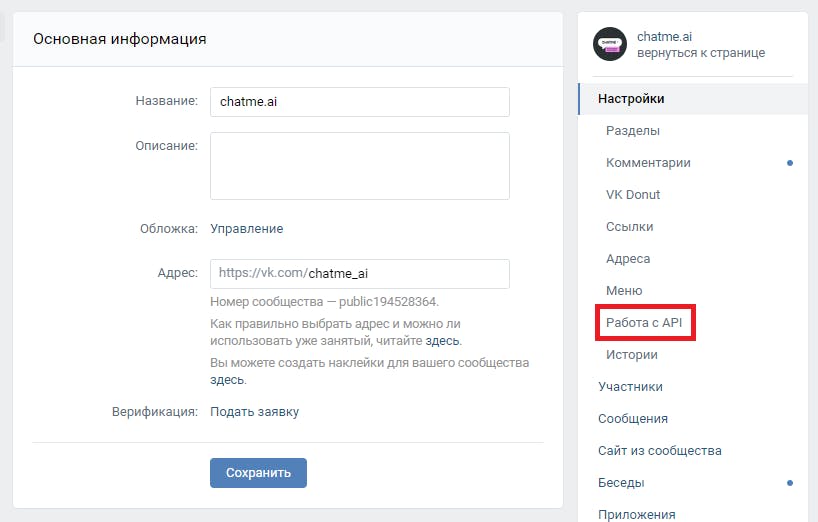The height and width of the screenshot is (522, 818).
Task: Open the Разделы settings item
Action: click(632, 130)
